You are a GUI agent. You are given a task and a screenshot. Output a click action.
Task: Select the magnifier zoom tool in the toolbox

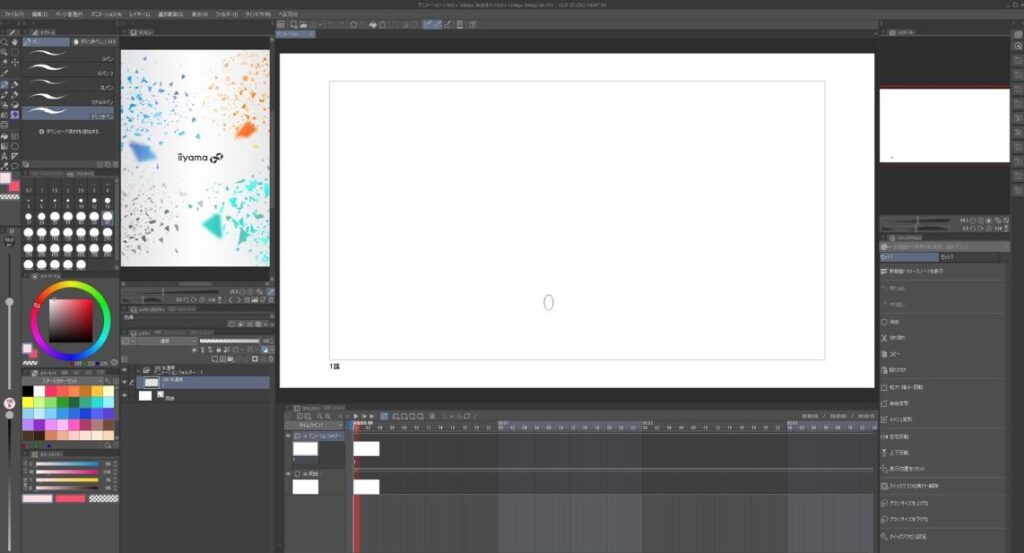(x=5, y=42)
